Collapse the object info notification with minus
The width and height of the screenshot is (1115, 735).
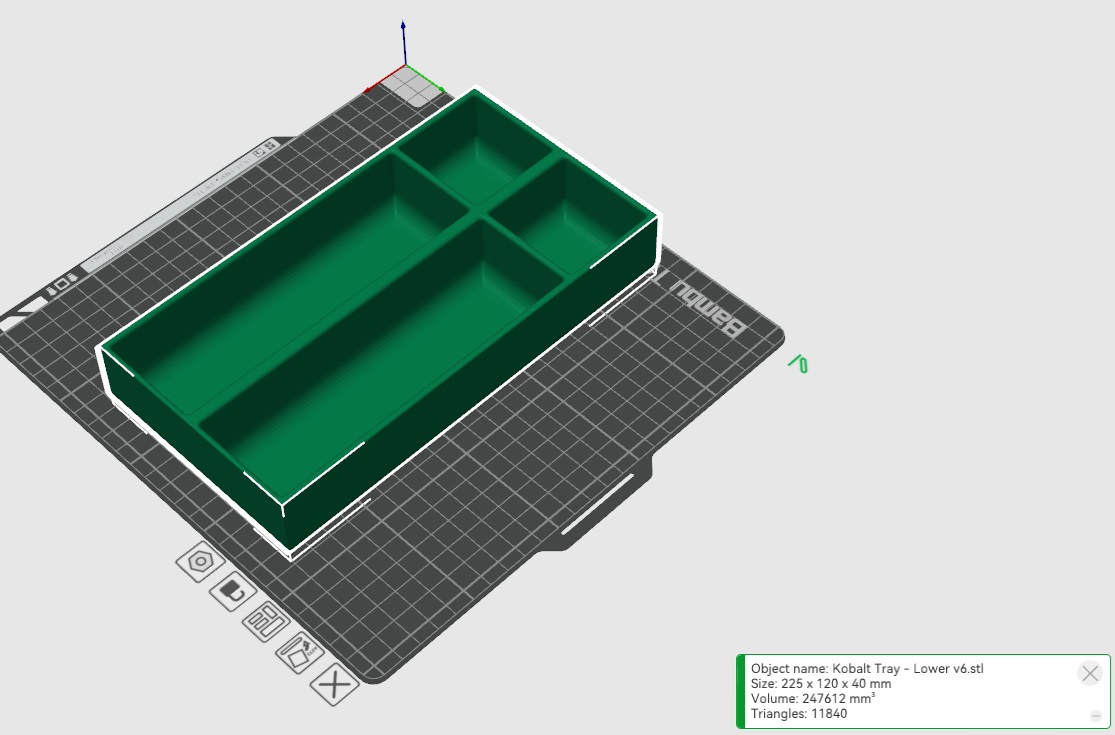pos(1096,716)
